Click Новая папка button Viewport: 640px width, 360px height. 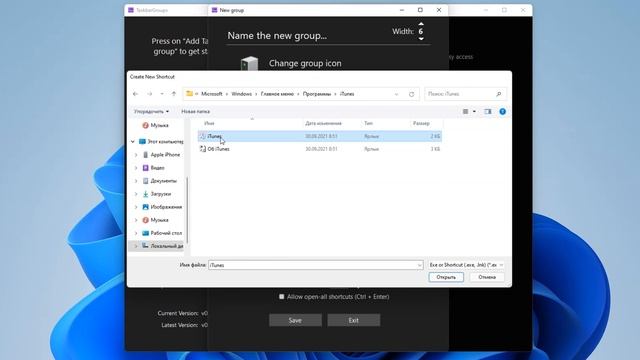click(196, 111)
